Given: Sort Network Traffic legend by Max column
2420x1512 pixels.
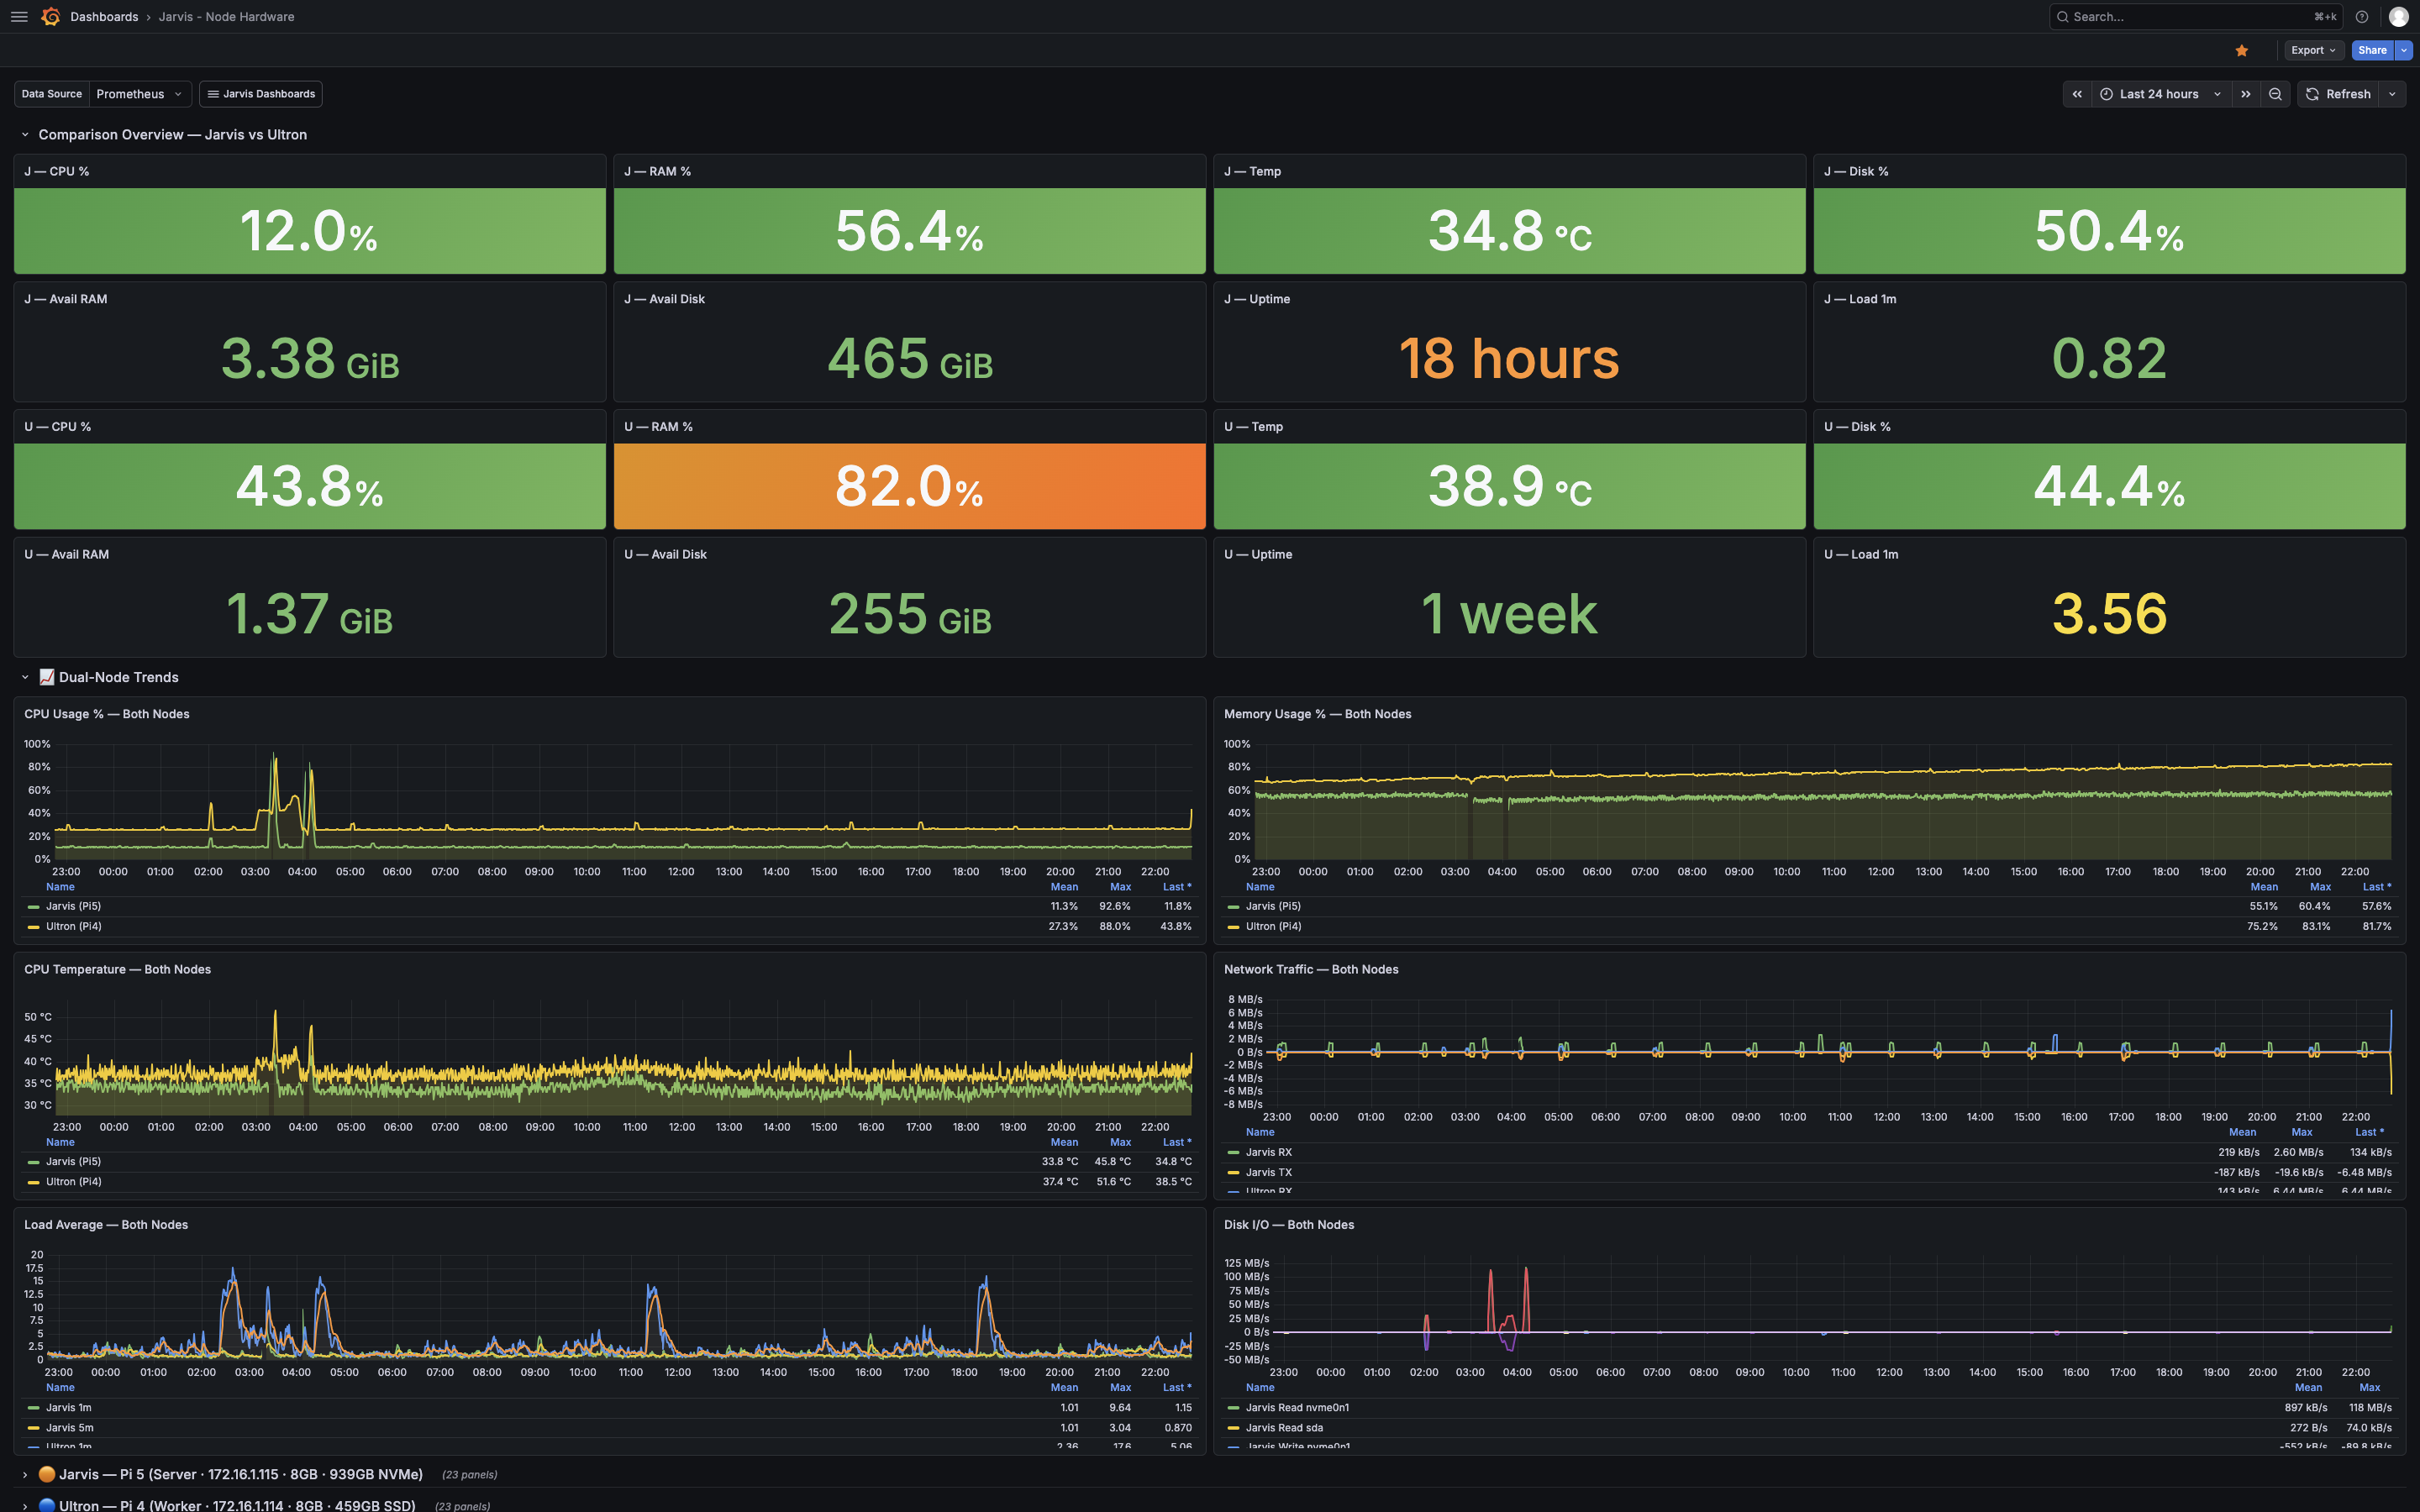Looking at the screenshot, I should pos(2302,1132).
